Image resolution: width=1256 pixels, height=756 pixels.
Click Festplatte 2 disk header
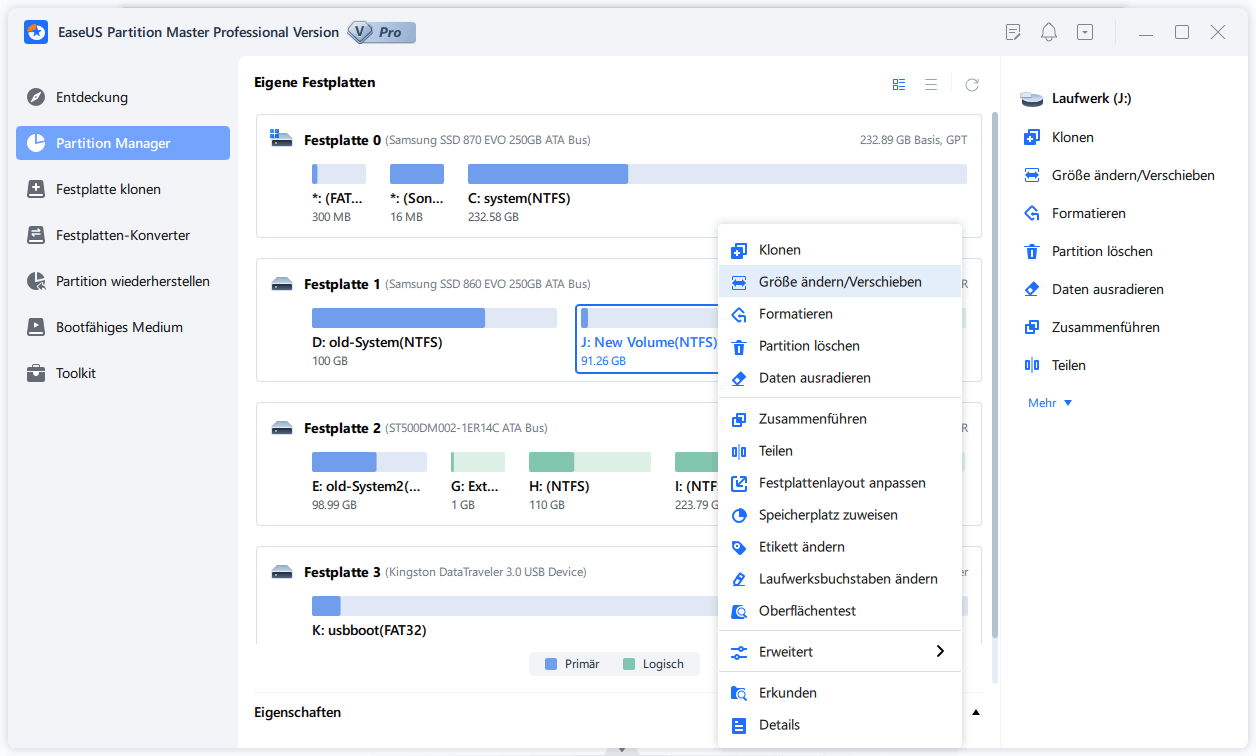coord(342,429)
